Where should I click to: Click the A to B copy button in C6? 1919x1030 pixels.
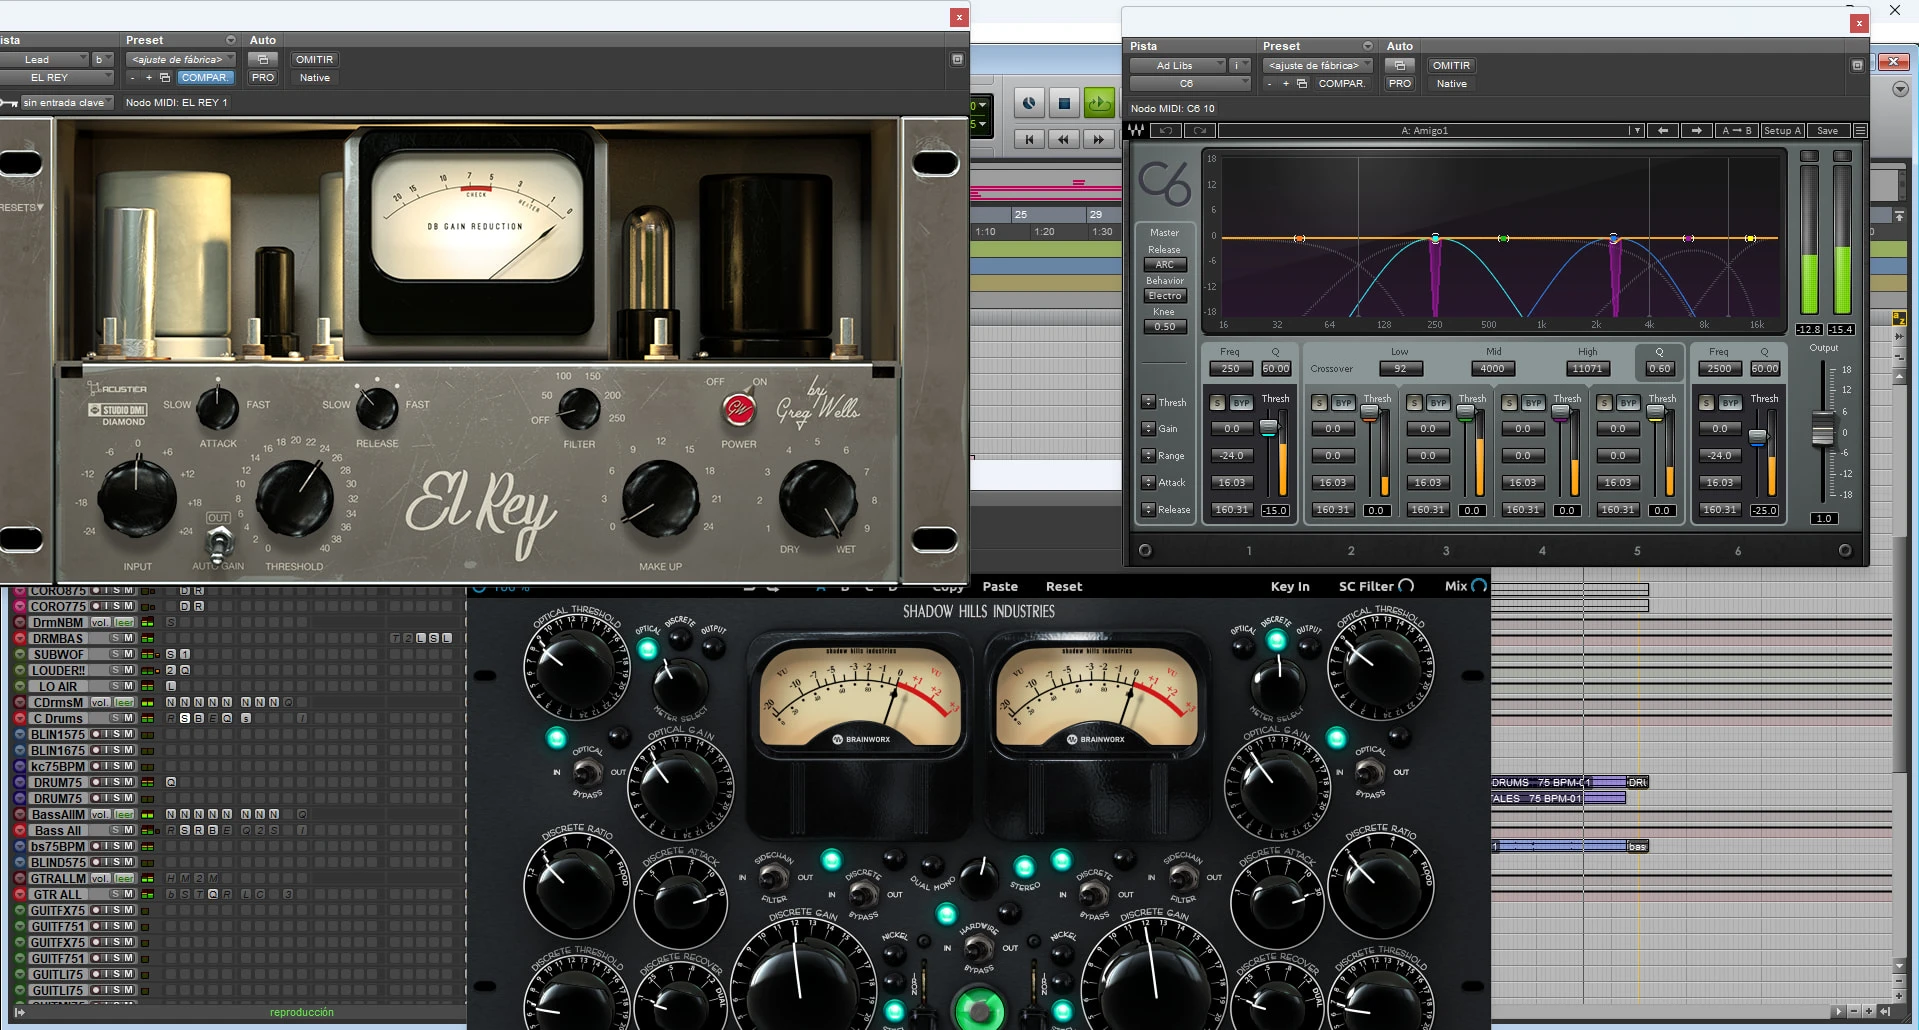(x=1736, y=130)
